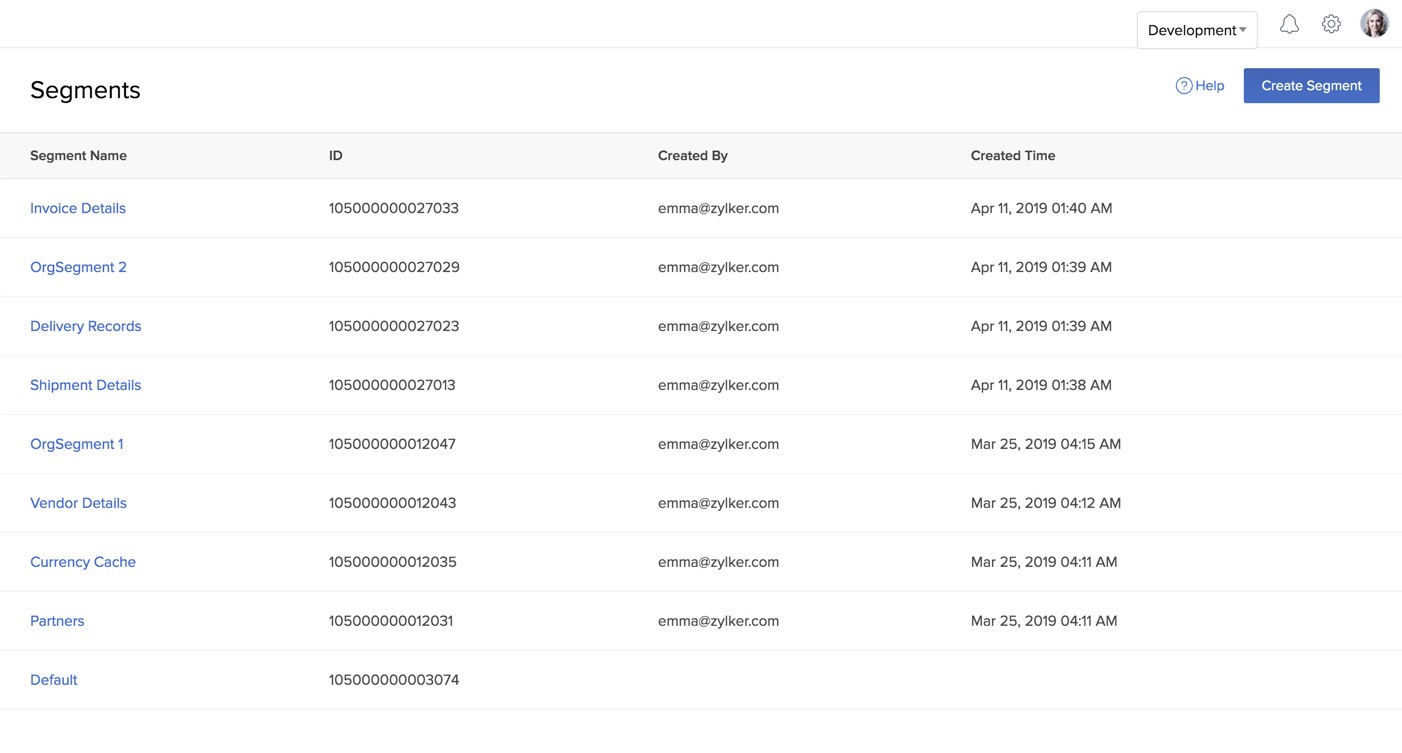Image resolution: width=1402 pixels, height=753 pixels.
Task: Click the Created Time column header
Action: pyautogui.click(x=1012, y=156)
